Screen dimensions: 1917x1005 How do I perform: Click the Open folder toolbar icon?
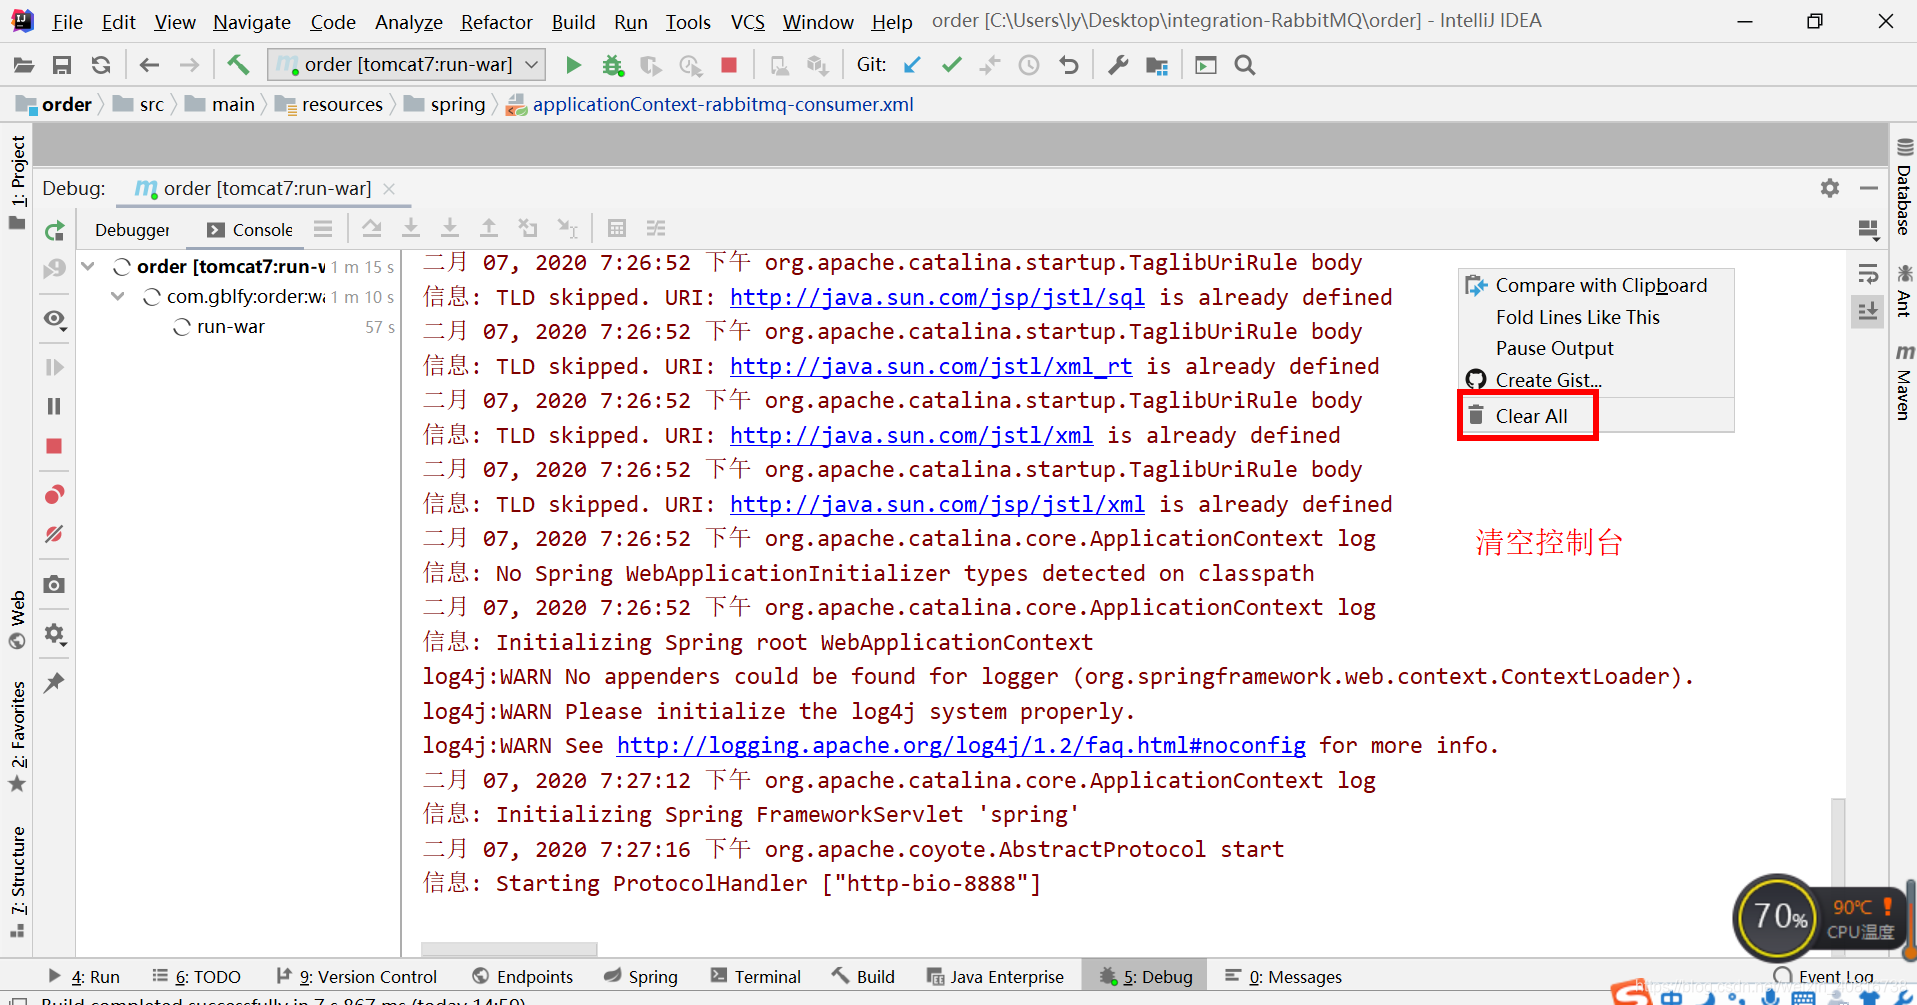click(24, 65)
